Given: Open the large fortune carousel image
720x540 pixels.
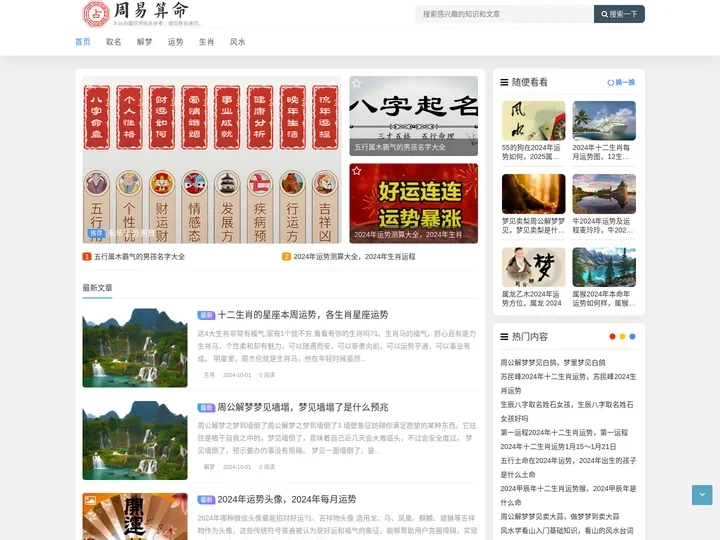Looking at the screenshot, I should coord(212,159).
